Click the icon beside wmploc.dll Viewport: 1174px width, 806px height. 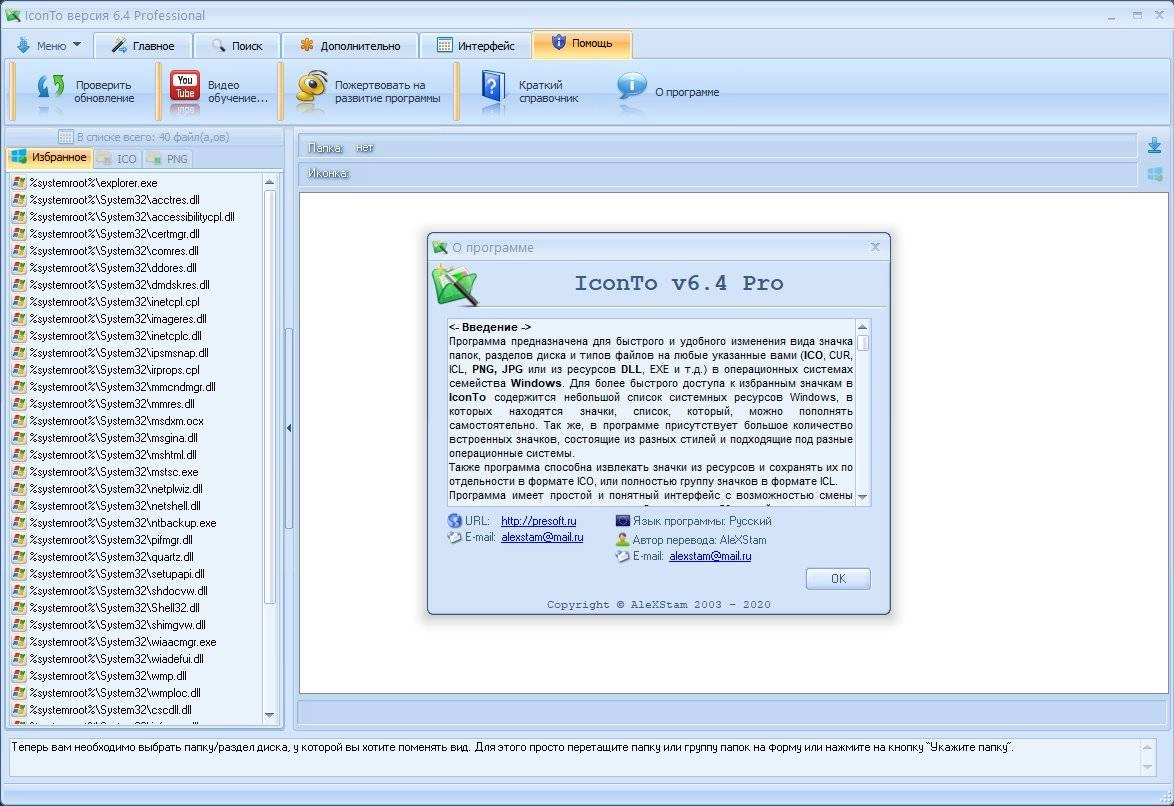pos(19,693)
